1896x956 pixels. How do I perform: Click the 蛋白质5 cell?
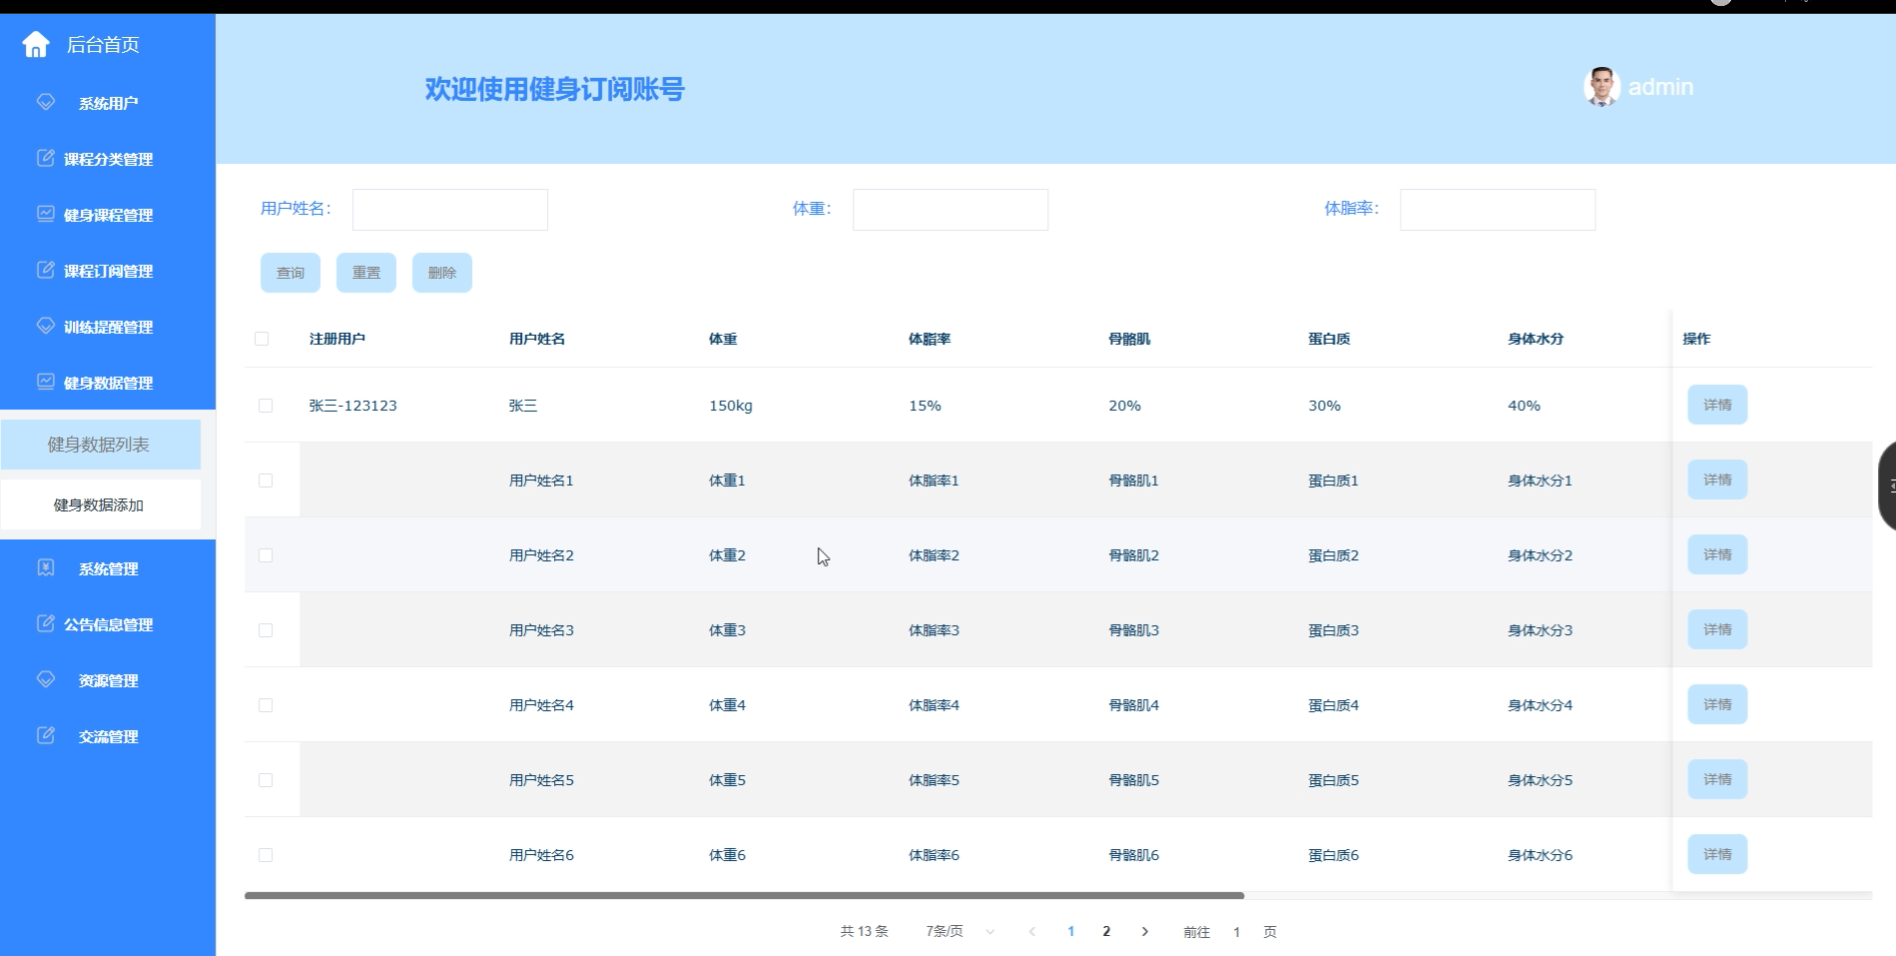[x=1334, y=781]
